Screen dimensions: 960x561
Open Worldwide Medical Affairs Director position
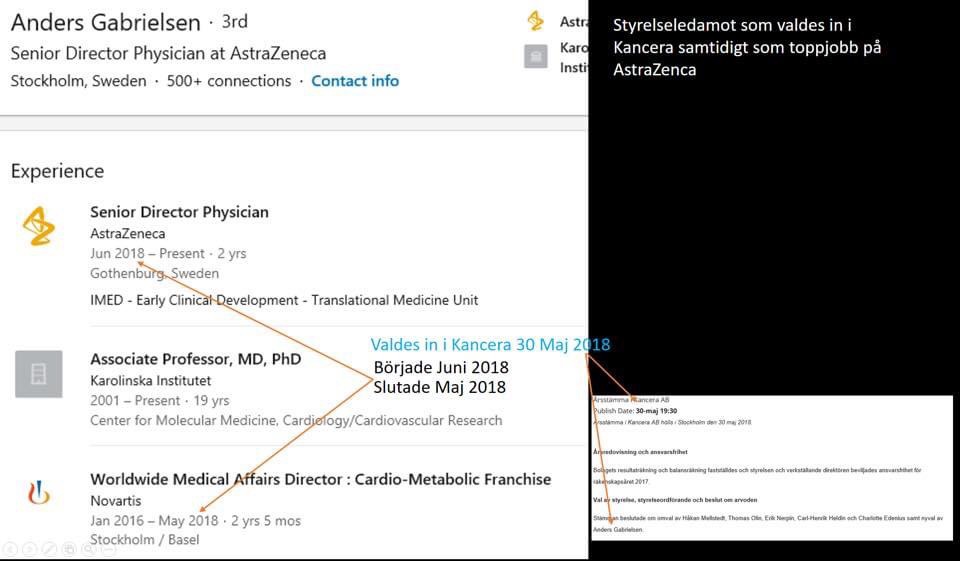[320, 479]
